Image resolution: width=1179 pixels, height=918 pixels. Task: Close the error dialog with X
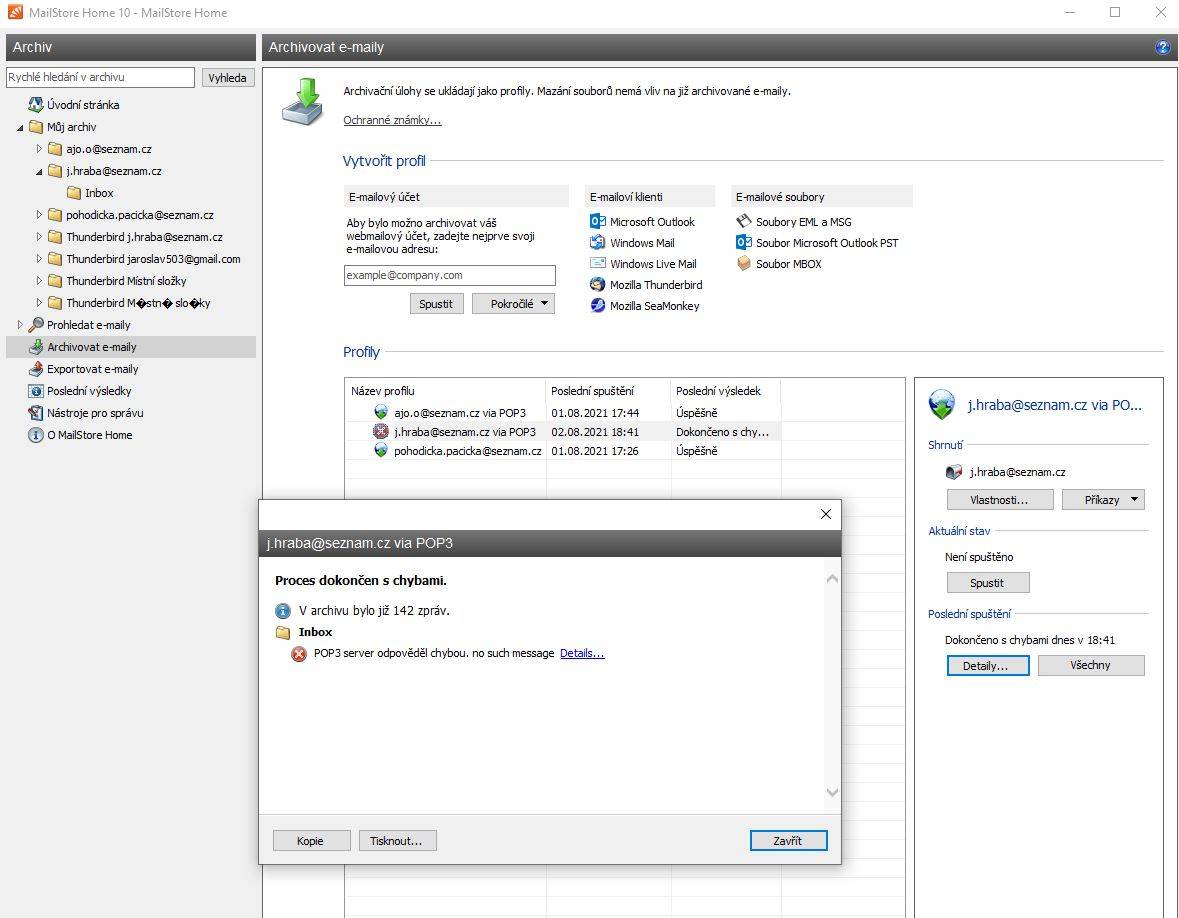pyautogui.click(x=826, y=514)
